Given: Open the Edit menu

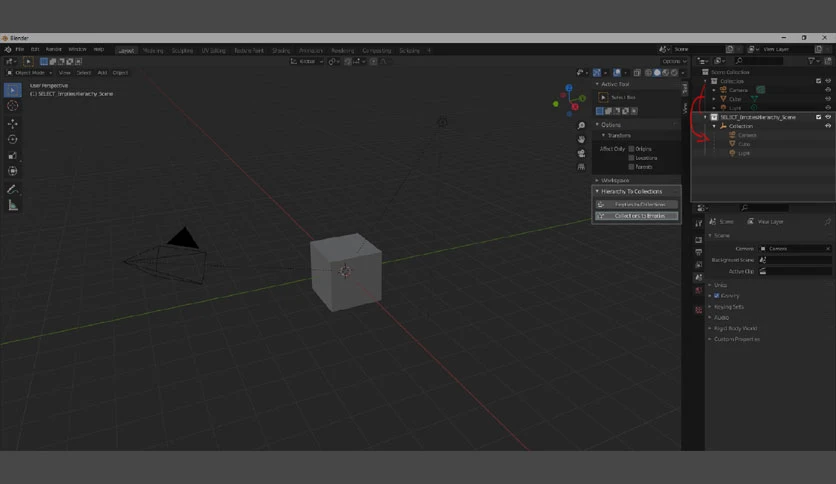Looking at the screenshot, I should click(x=35, y=50).
